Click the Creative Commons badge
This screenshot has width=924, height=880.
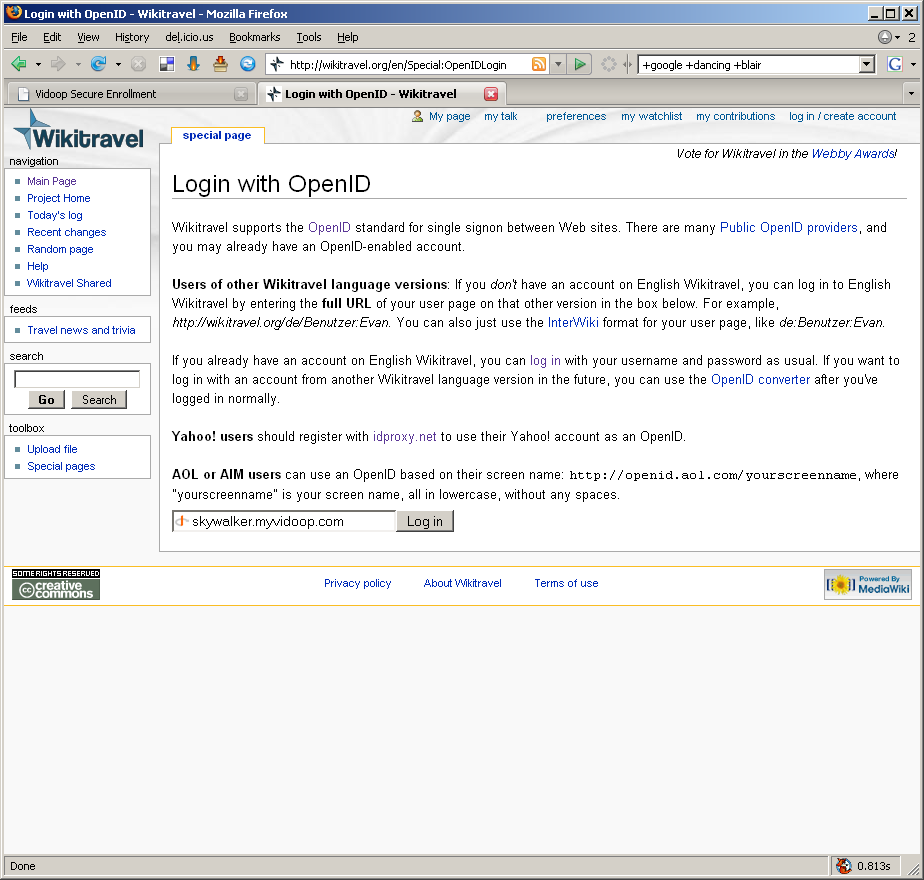56,585
